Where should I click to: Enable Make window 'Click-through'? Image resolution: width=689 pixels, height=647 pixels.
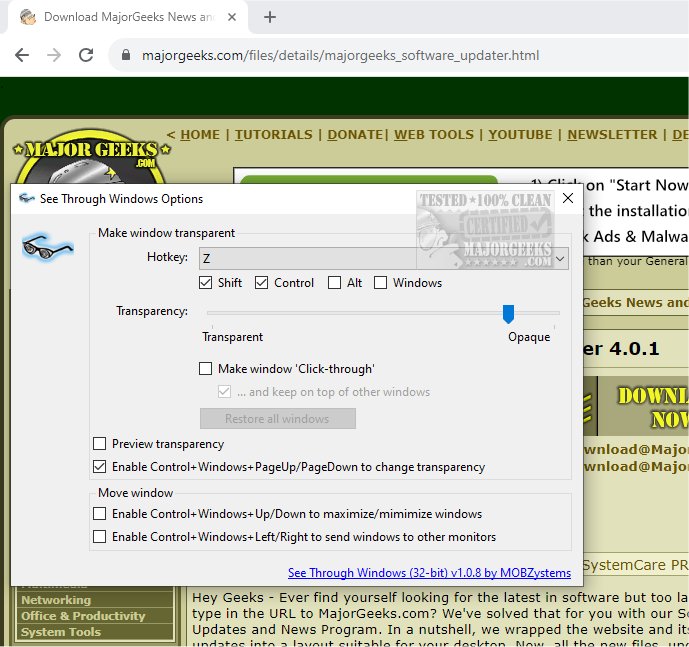[207, 369]
